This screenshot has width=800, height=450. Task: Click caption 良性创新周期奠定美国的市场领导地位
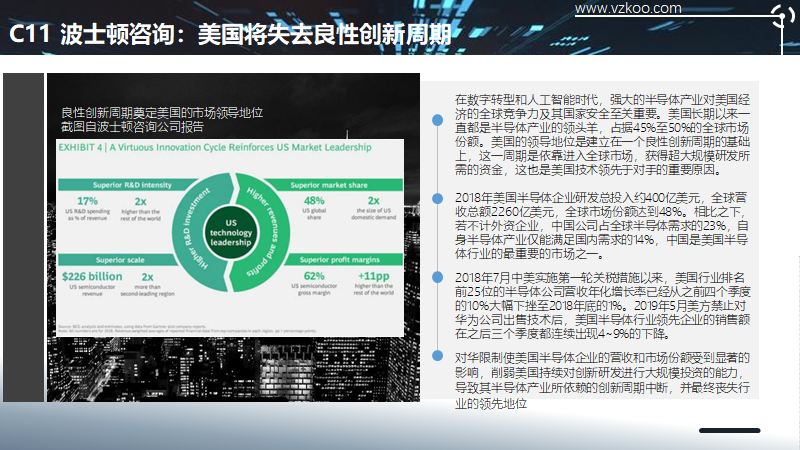click(162, 112)
